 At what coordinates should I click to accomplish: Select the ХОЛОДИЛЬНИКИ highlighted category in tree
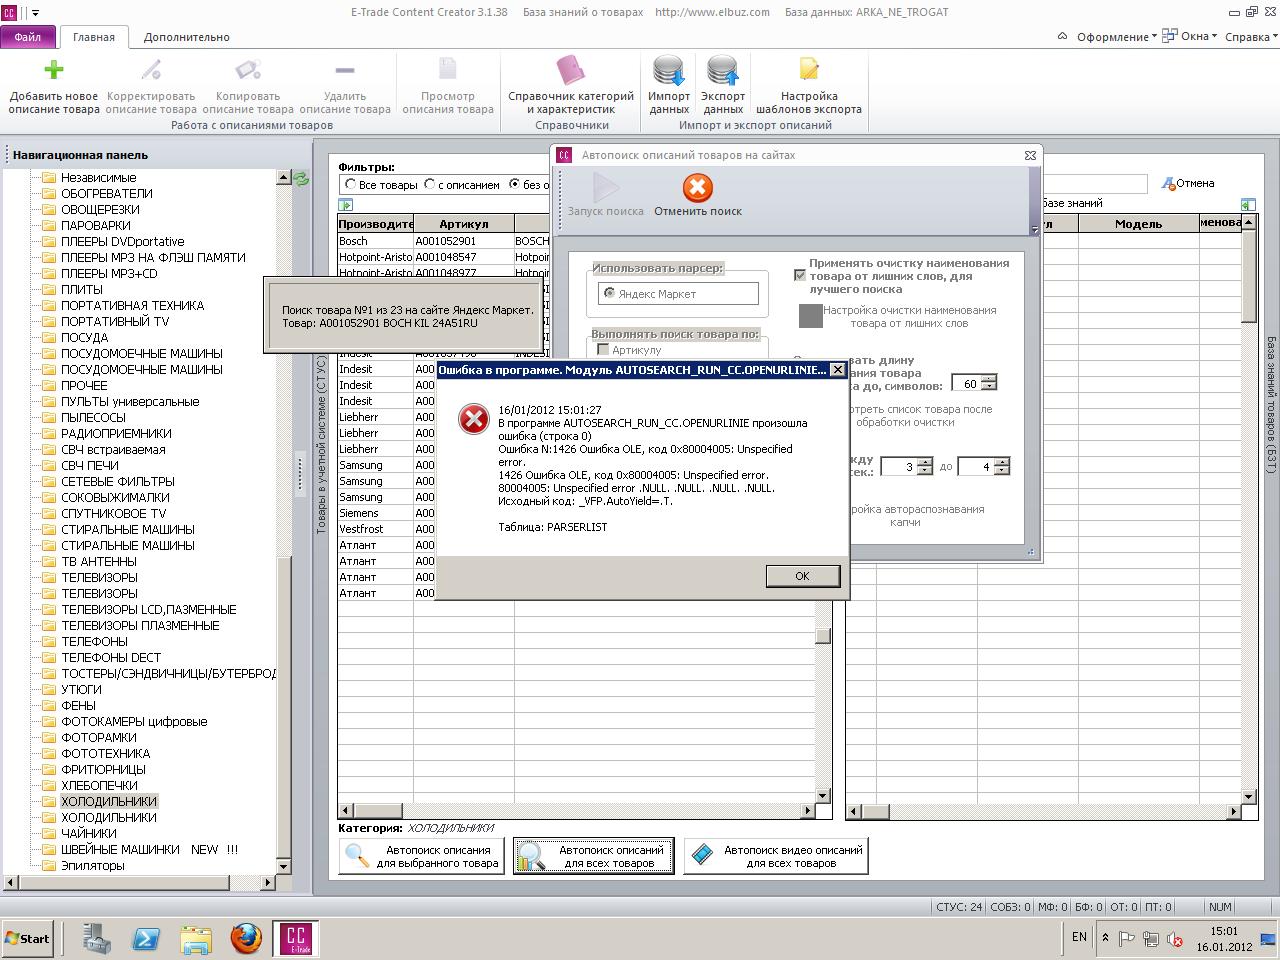point(109,801)
